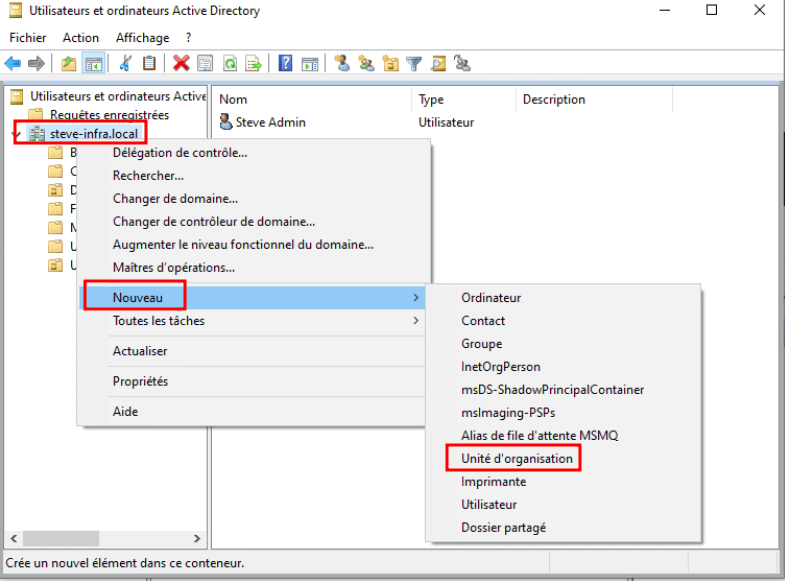Viewport: 785px width, 581px height.
Task: Click the blue Back arrow in toolbar
Action: [13, 63]
